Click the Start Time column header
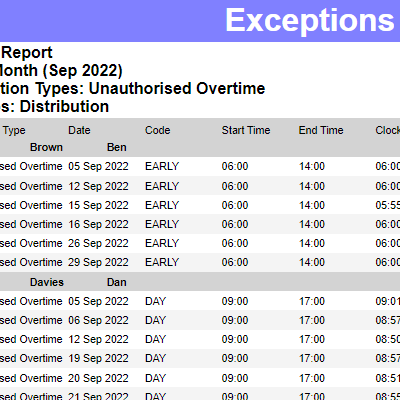Image resolution: width=400 pixels, height=400 pixels. click(x=246, y=130)
